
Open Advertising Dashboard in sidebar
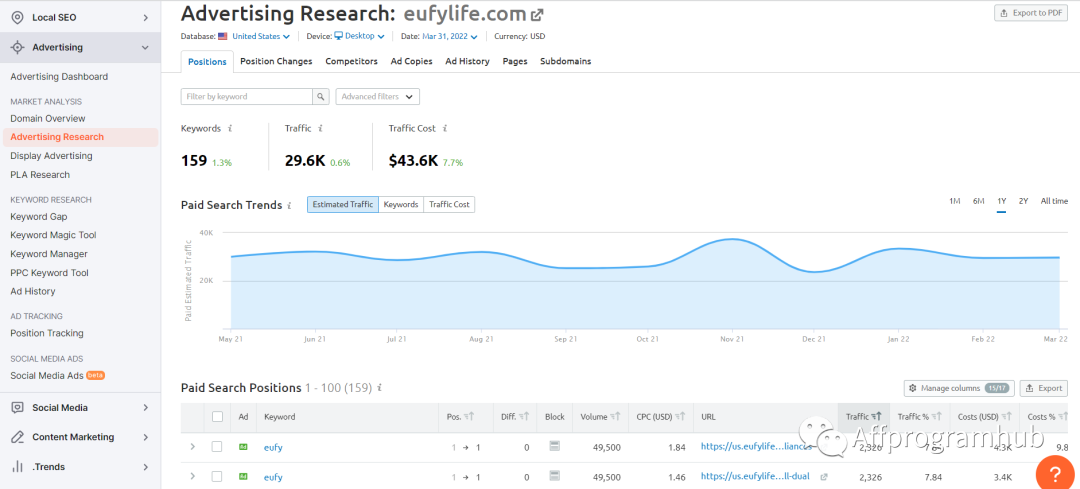click(59, 76)
